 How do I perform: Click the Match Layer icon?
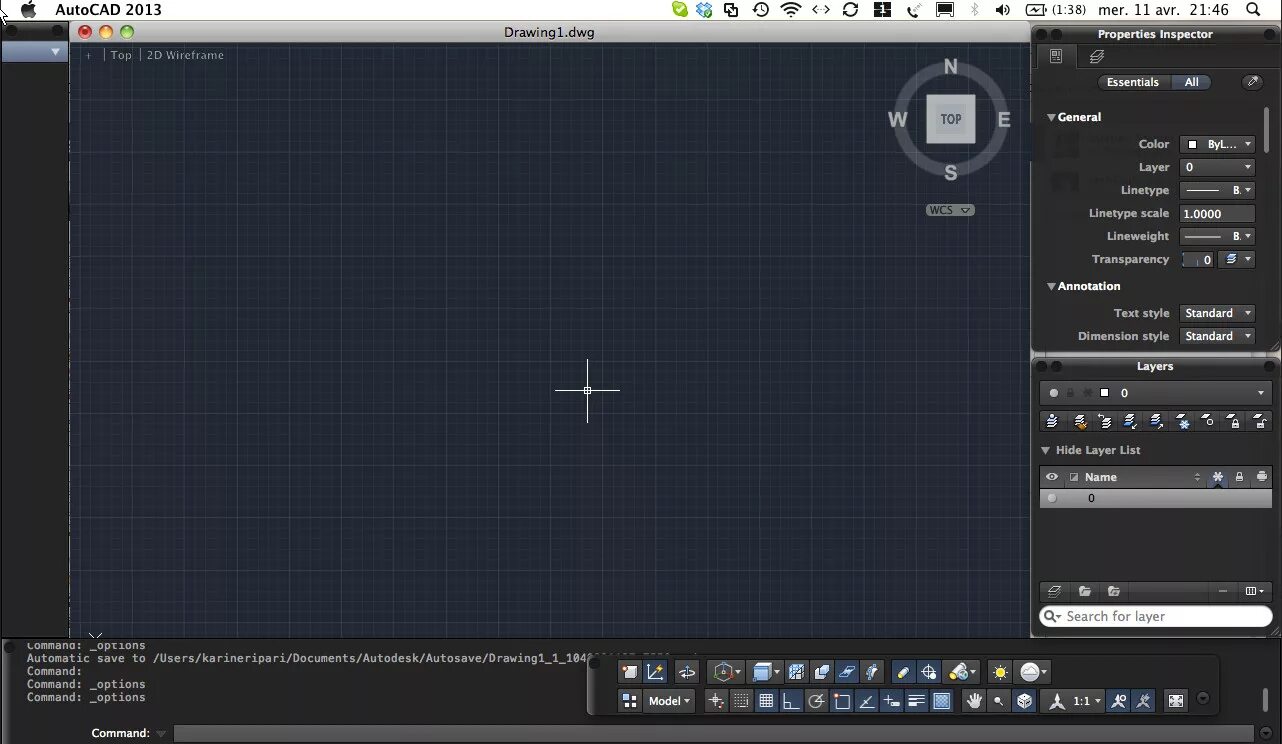pos(1080,421)
